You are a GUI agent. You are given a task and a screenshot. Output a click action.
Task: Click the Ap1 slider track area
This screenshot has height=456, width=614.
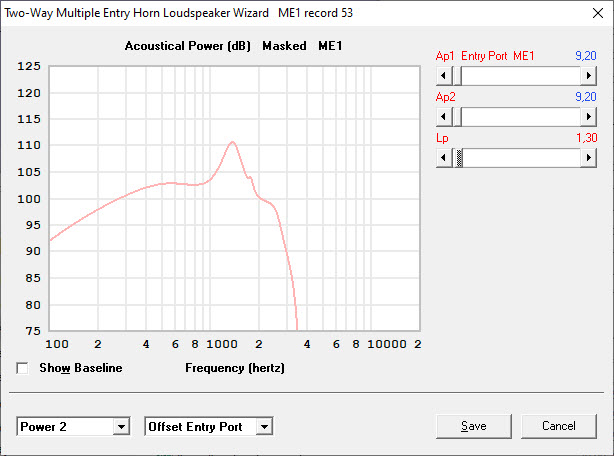tap(521, 76)
